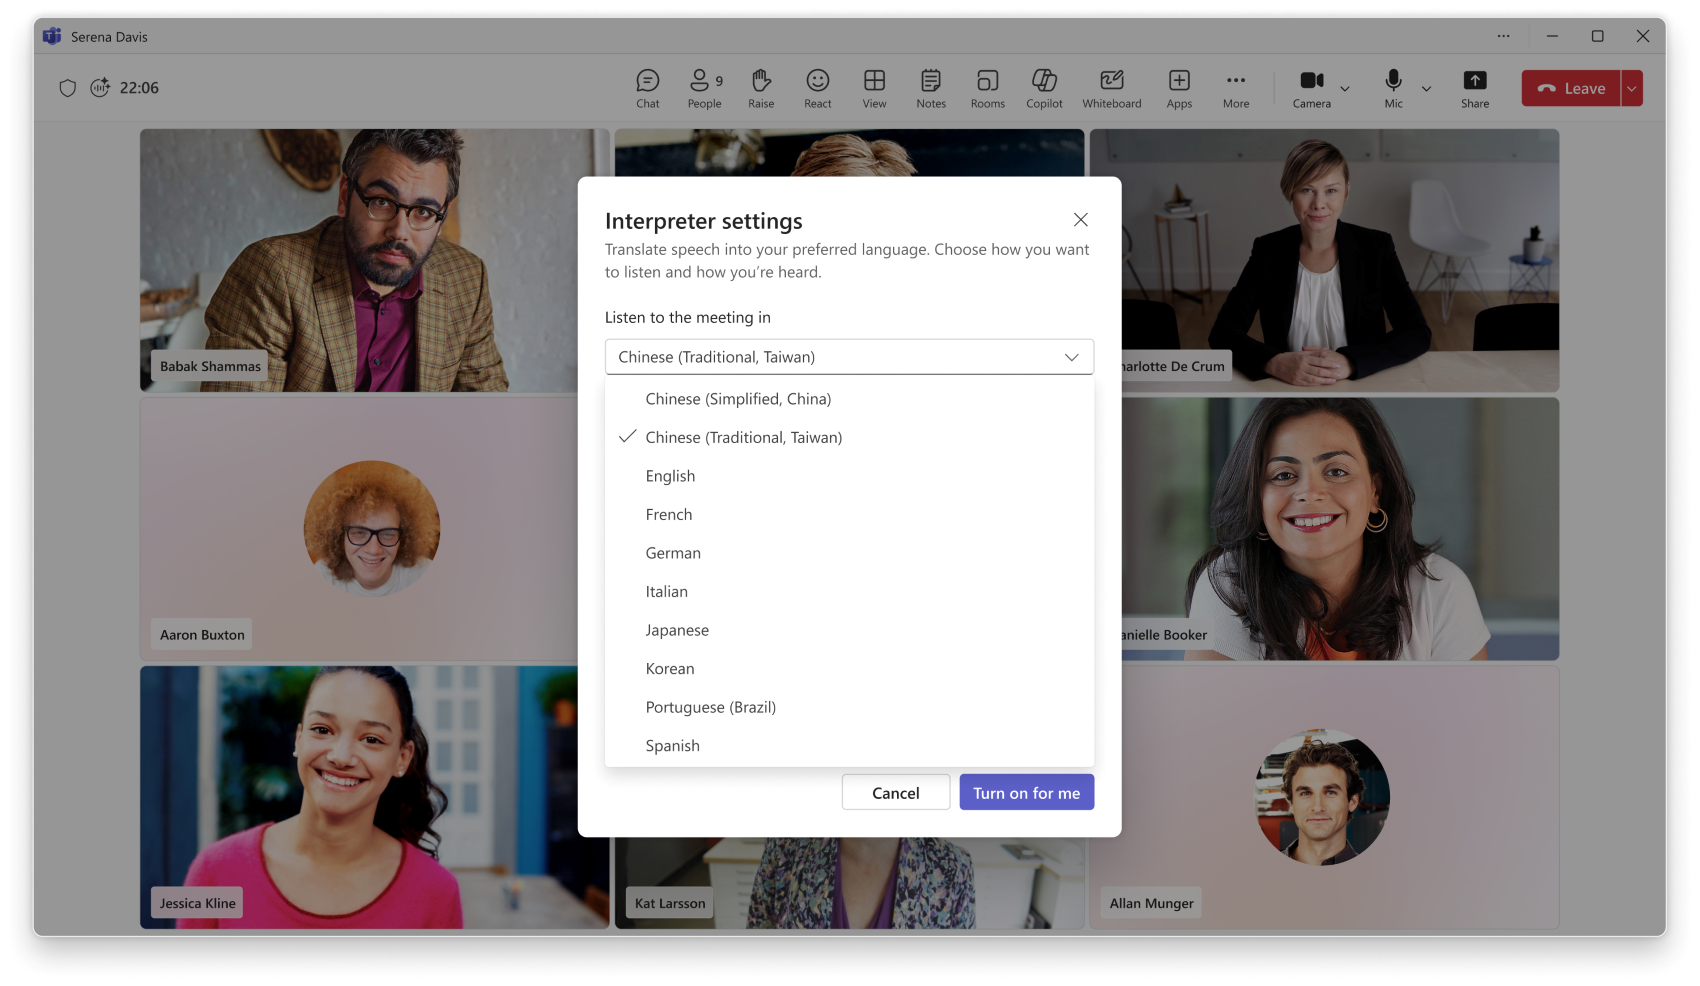
Task: Open the React emoji menu
Action: 817,88
